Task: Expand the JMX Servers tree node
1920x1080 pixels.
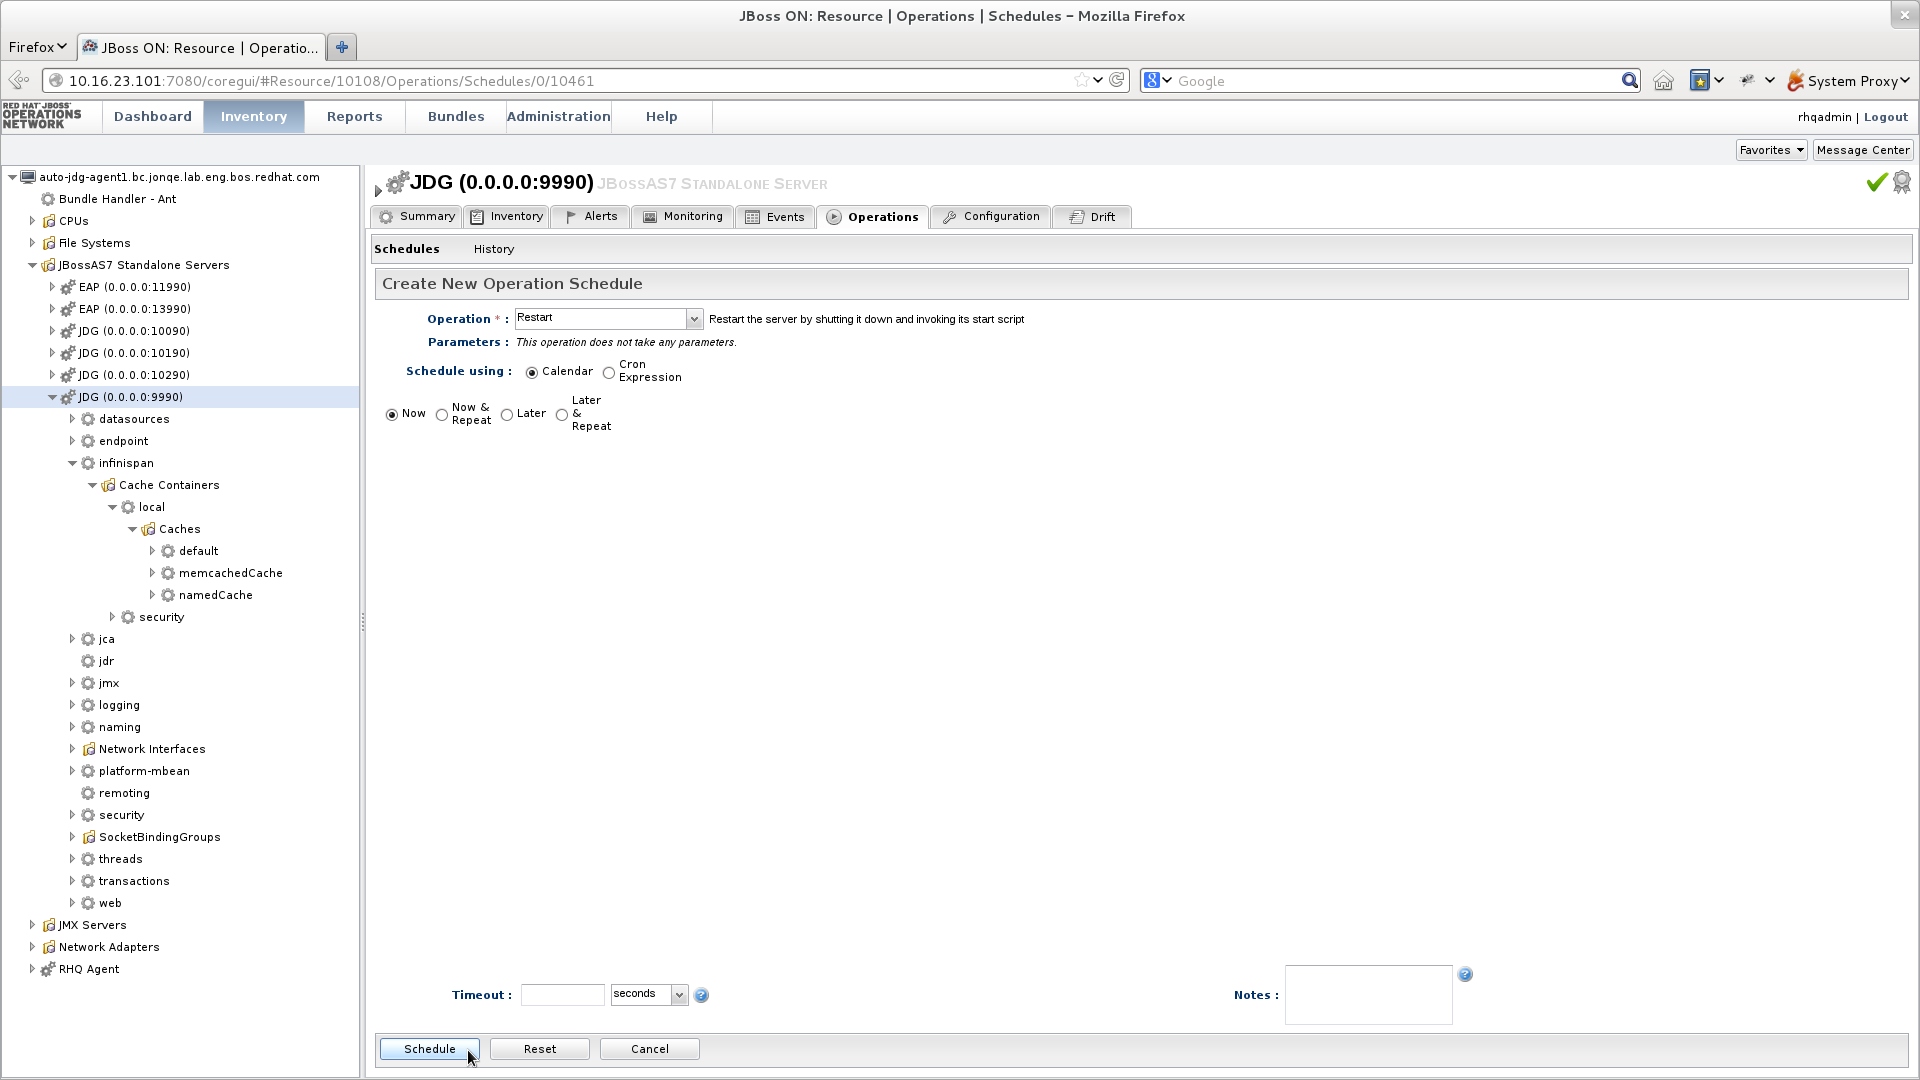Action: [x=32, y=926]
